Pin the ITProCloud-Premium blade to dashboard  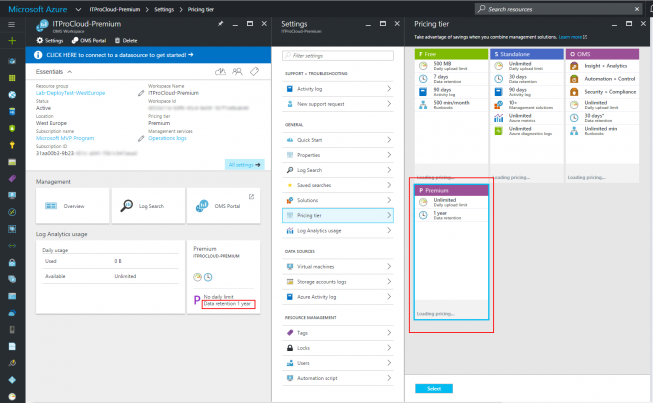click(x=220, y=24)
